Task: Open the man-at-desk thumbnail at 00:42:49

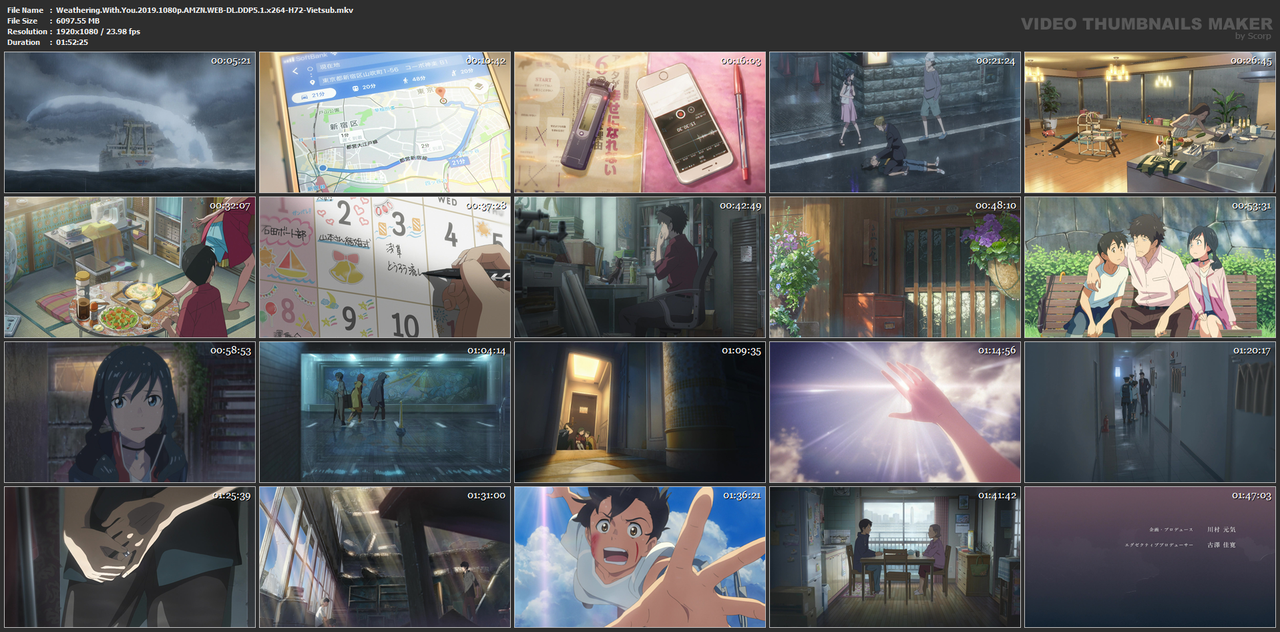Action: tap(640, 267)
